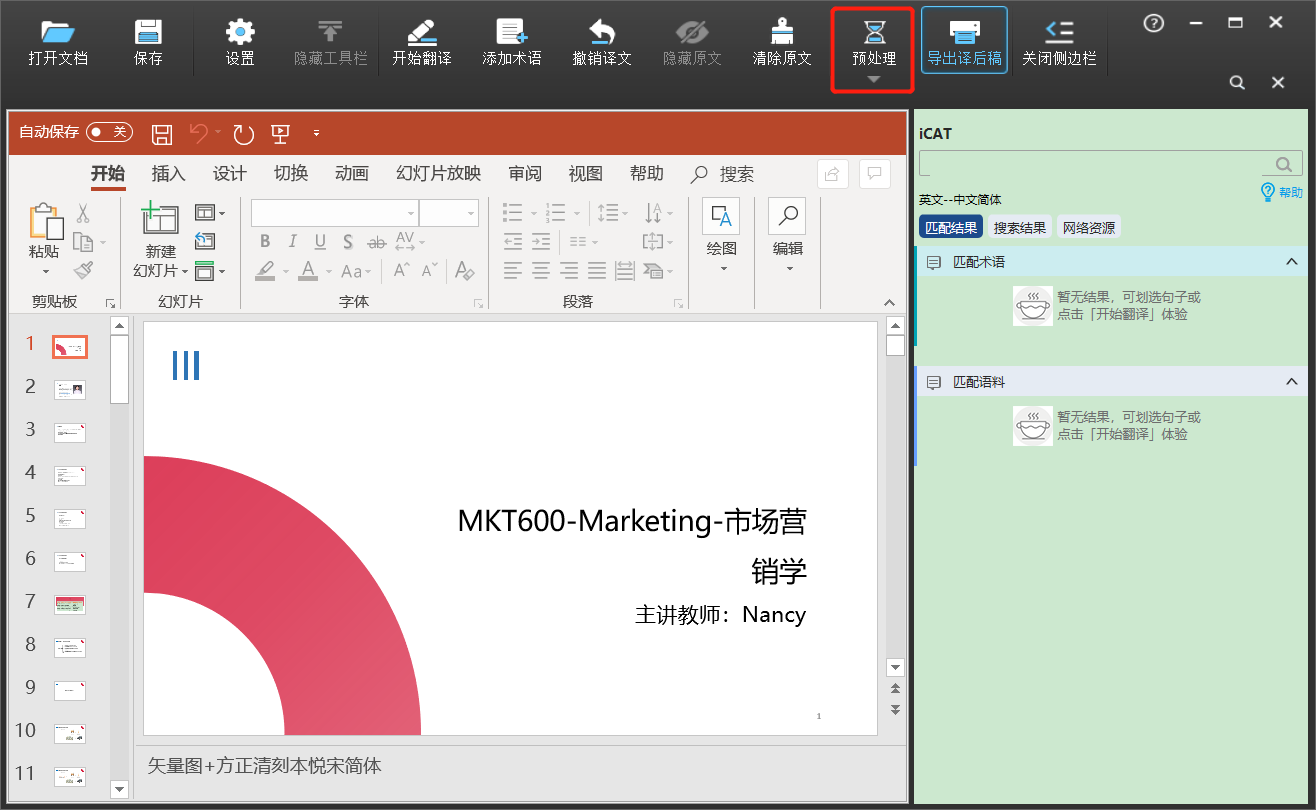The width and height of the screenshot is (1316, 810).
Task: Open the customize quick access toolbar dropdown
Action: [316, 133]
